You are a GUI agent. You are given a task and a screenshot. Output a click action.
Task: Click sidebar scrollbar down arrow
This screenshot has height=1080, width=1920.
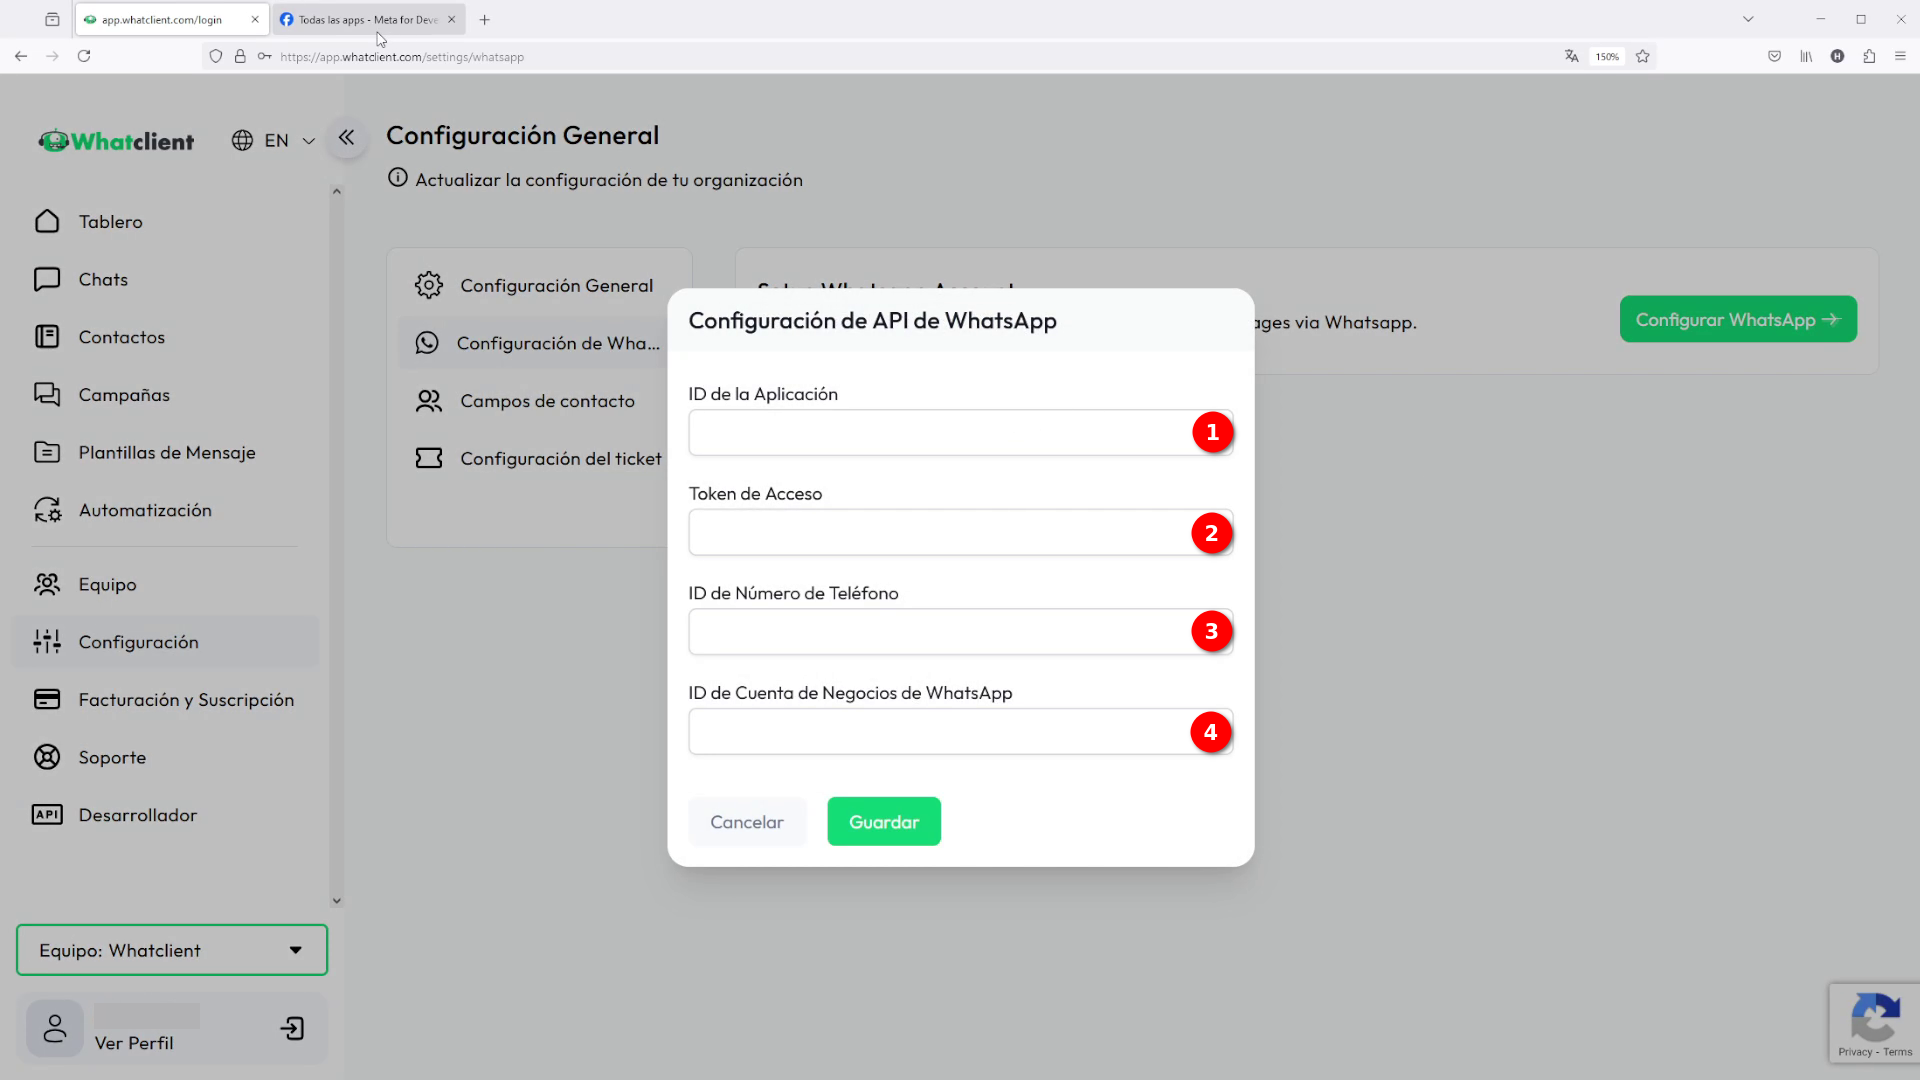click(x=336, y=900)
